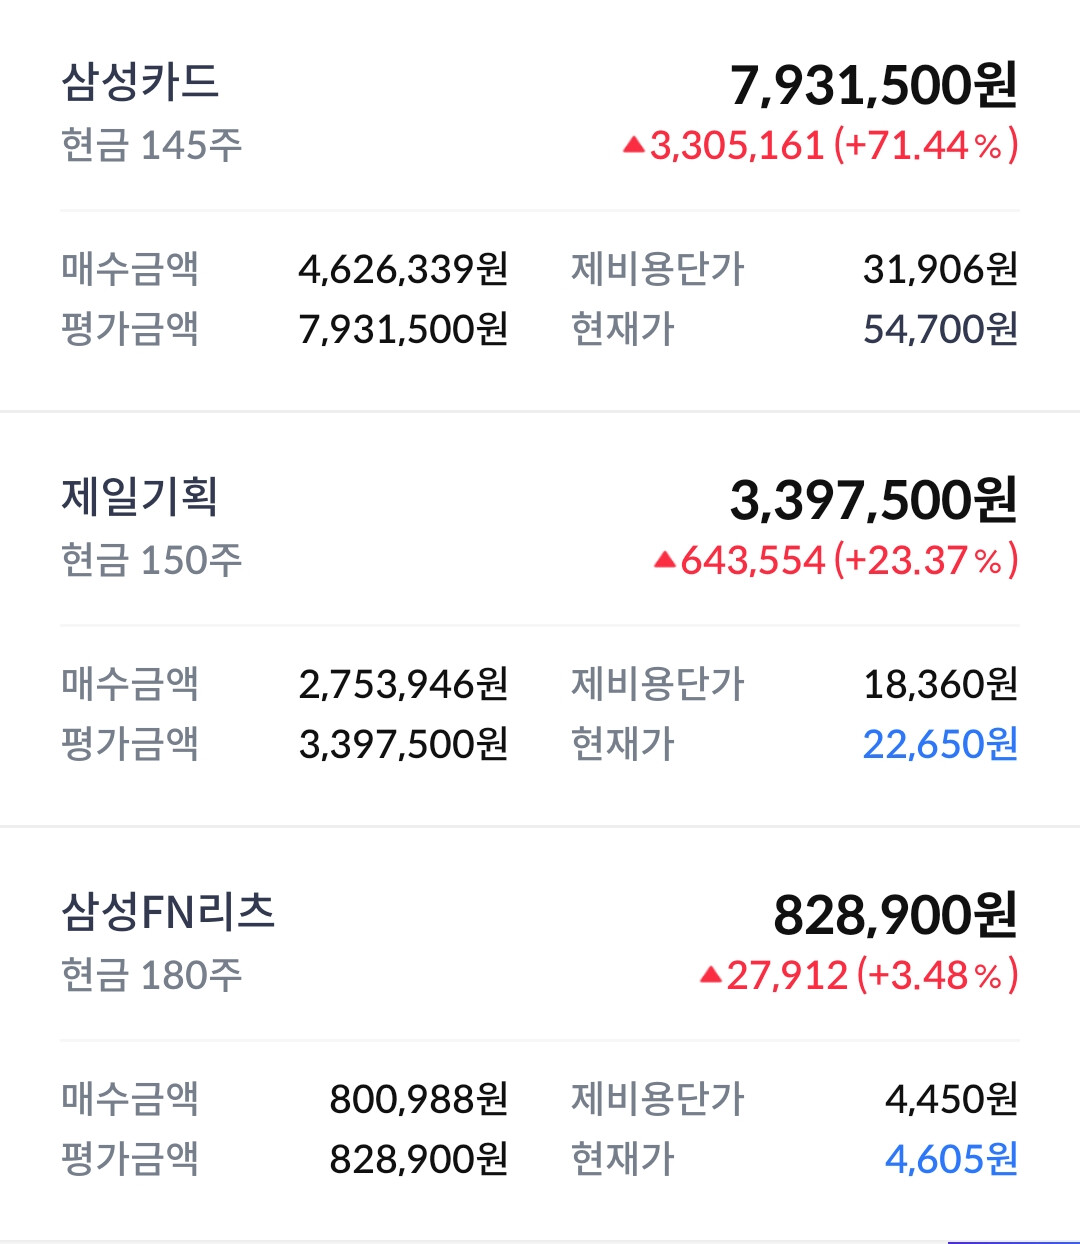The width and height of the screenshot is (1080, 1244).
Task: Select the 828,900원 headline valuation
Action: [895, 915]
